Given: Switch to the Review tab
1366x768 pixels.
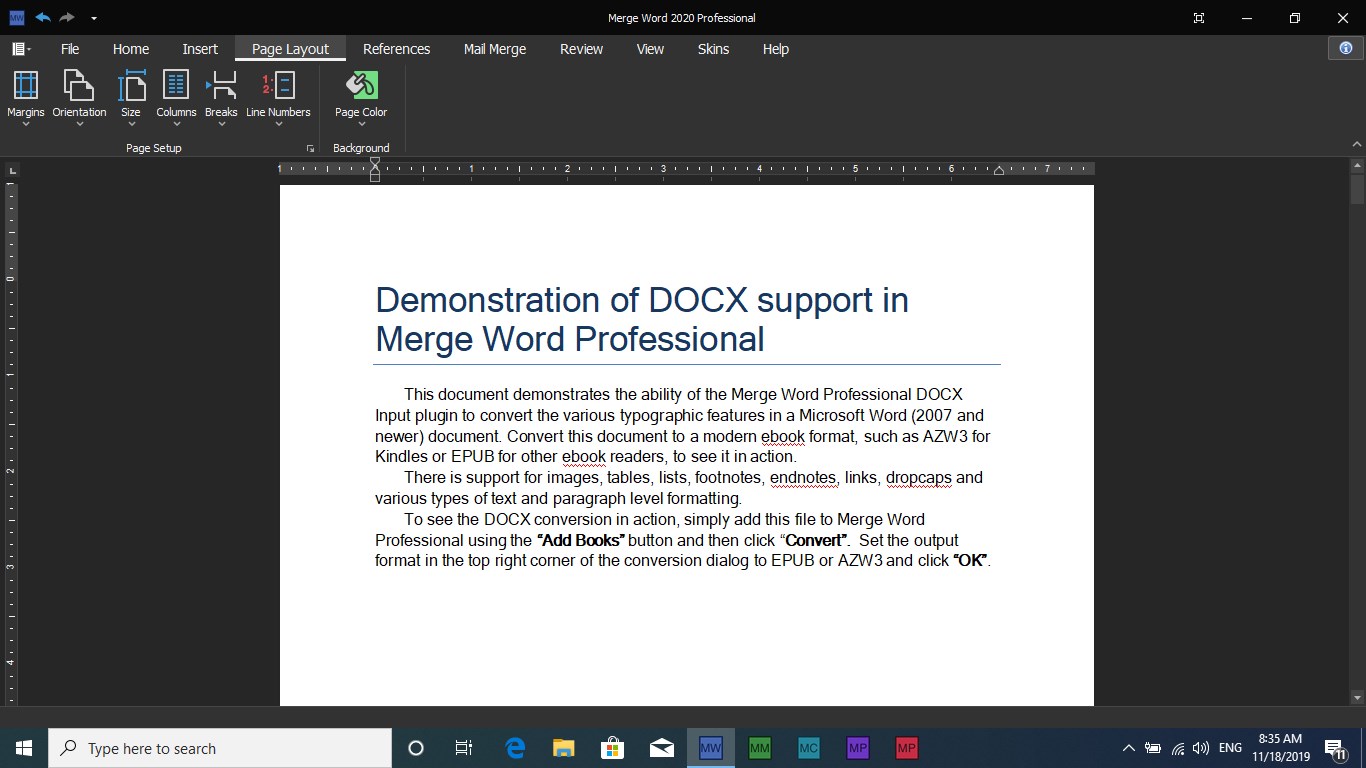Looking at the screenshot, I should point(581,49).
